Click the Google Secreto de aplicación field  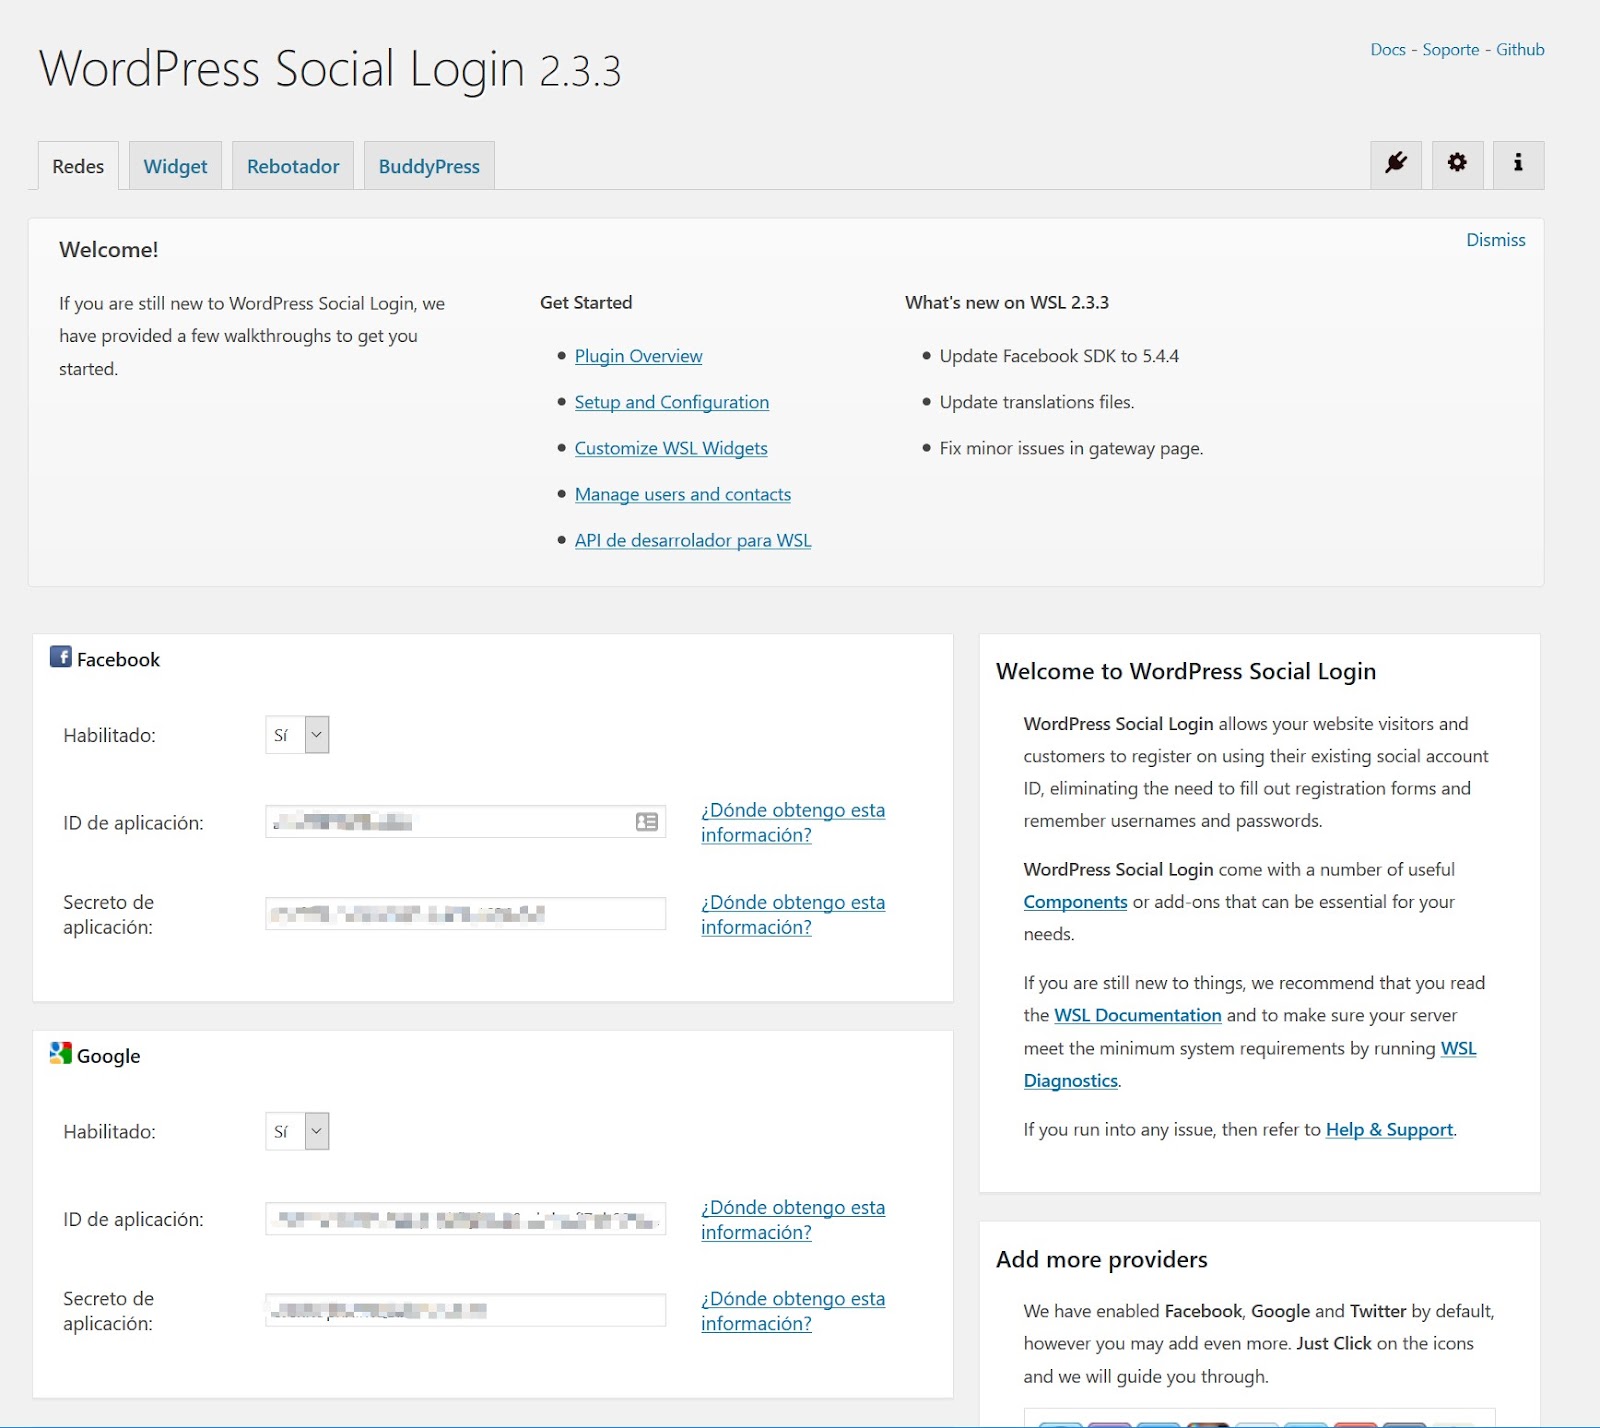click(x=465, y=1310)
